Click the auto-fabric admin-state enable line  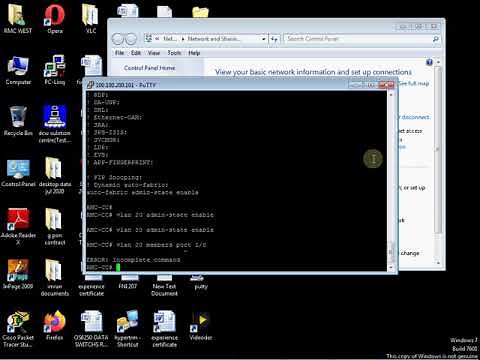(142, 192)
